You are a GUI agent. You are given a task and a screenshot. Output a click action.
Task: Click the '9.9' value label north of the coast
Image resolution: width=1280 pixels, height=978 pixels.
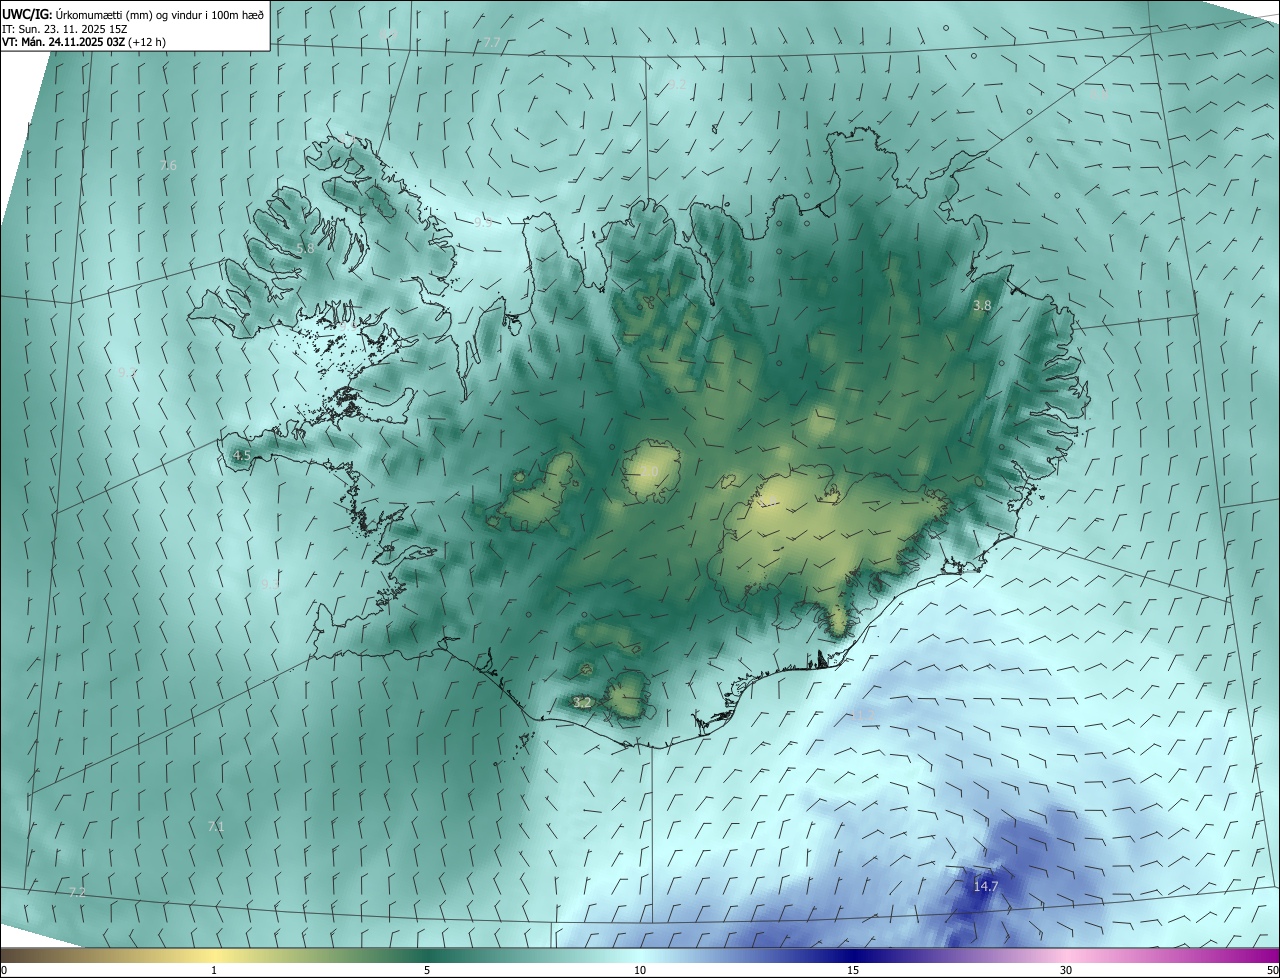click(483, 222)
